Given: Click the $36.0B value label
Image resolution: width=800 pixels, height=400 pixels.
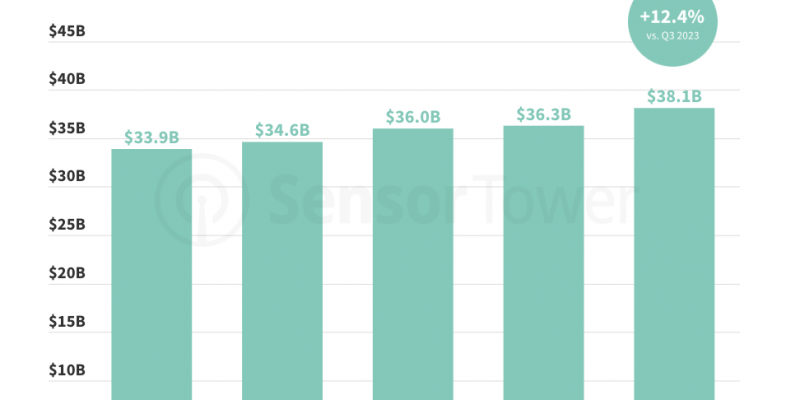Looking at the screenshot, I should [413, 117].
